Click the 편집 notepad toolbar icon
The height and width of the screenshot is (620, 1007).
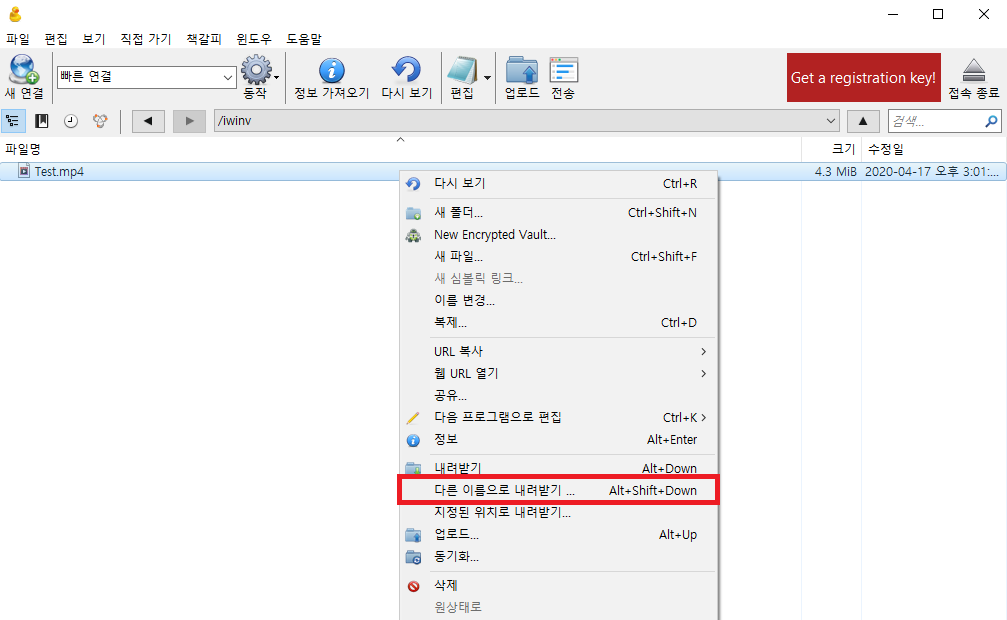pos(462,70)
